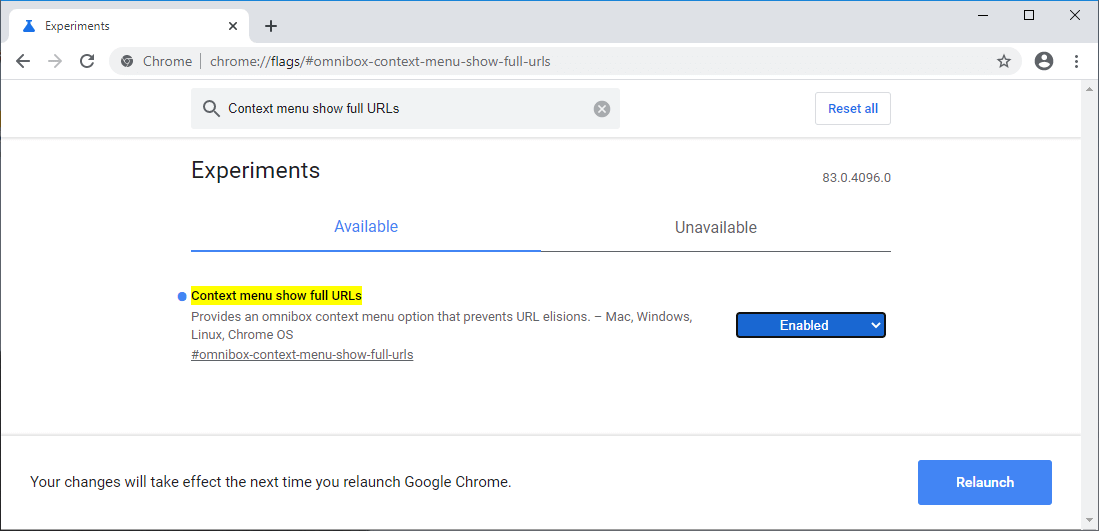Click inside the Search flags text field

click(x=400, y=109)
